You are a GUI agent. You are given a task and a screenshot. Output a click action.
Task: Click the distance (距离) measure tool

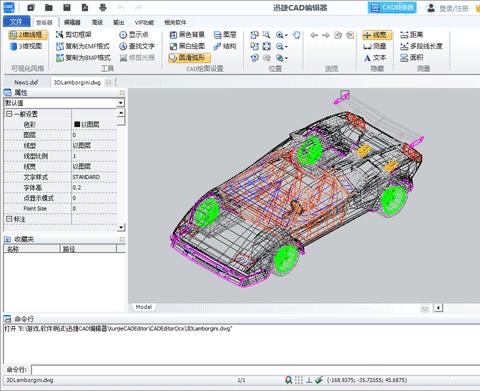tap(412, 35)
